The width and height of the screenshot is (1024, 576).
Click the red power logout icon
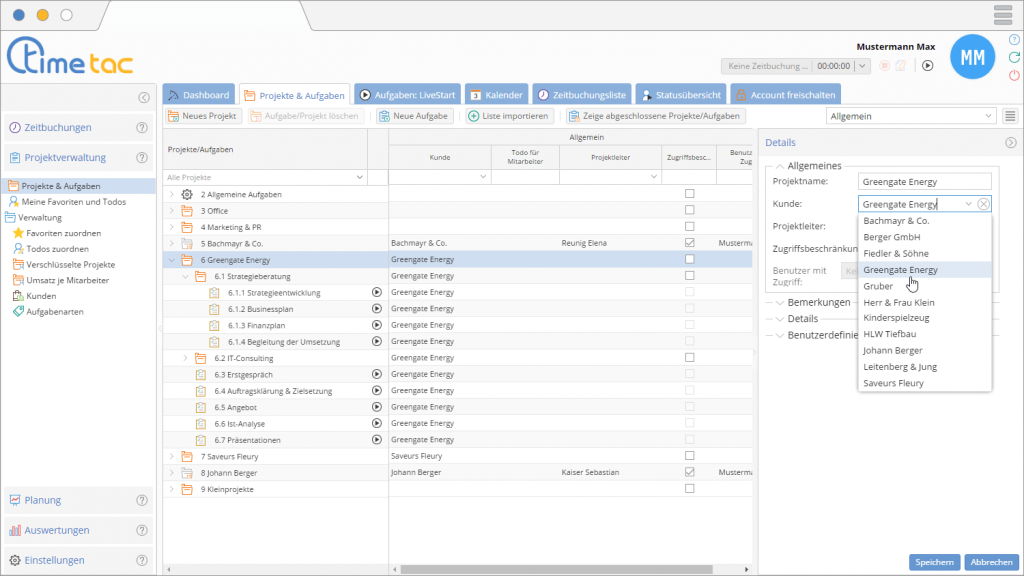1014,76
